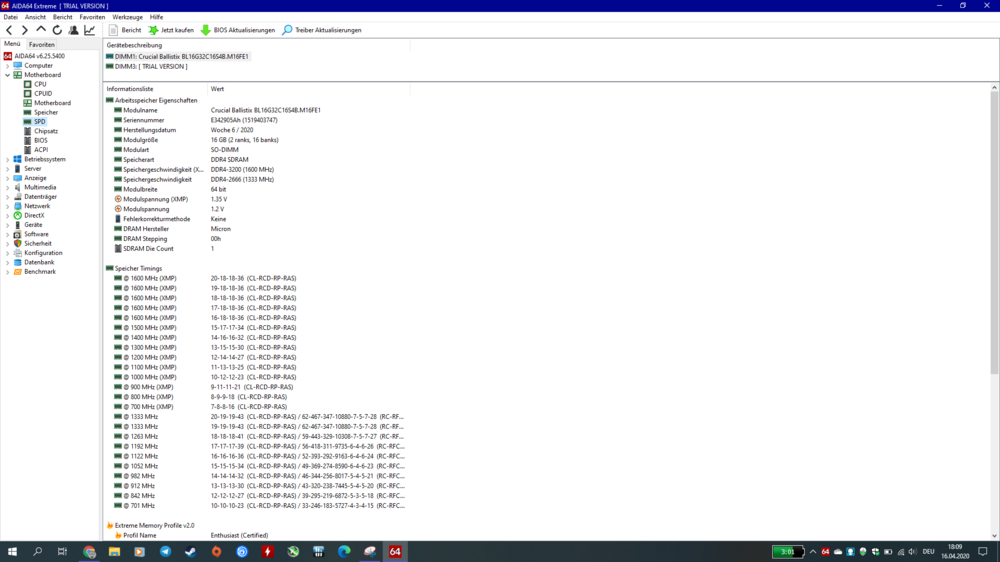This screenshot has width=1000, height=562.
Task: Expand the Betriebssystem tree node
Action: coord(8,159)
